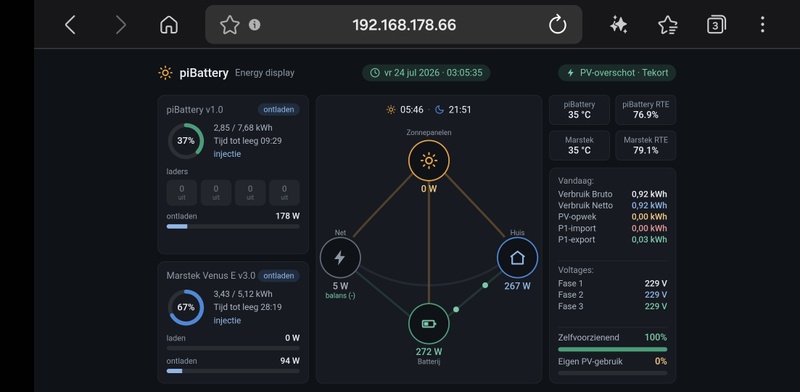Click the sunset moon icon beside 21:51

[x=440, y=110]
